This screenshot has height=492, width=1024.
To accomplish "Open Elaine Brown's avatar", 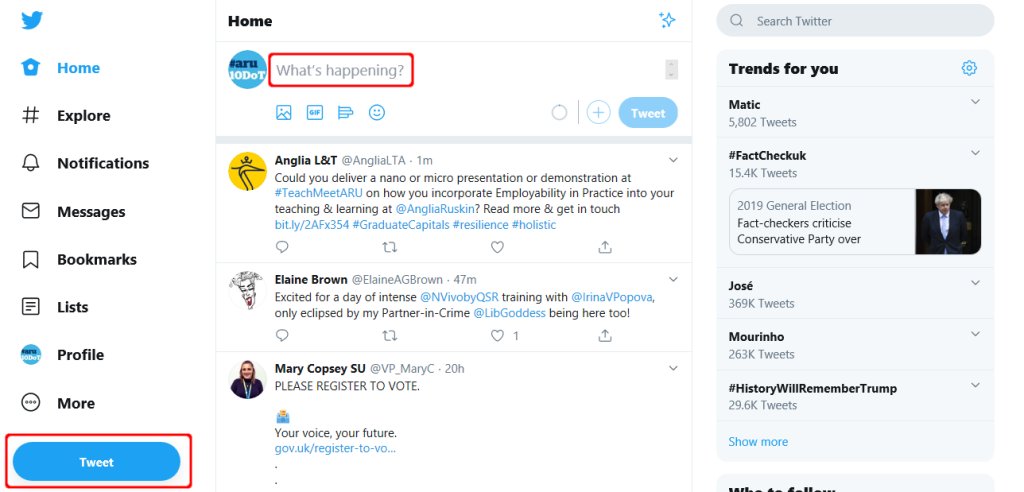I will [x=248, y=289].
